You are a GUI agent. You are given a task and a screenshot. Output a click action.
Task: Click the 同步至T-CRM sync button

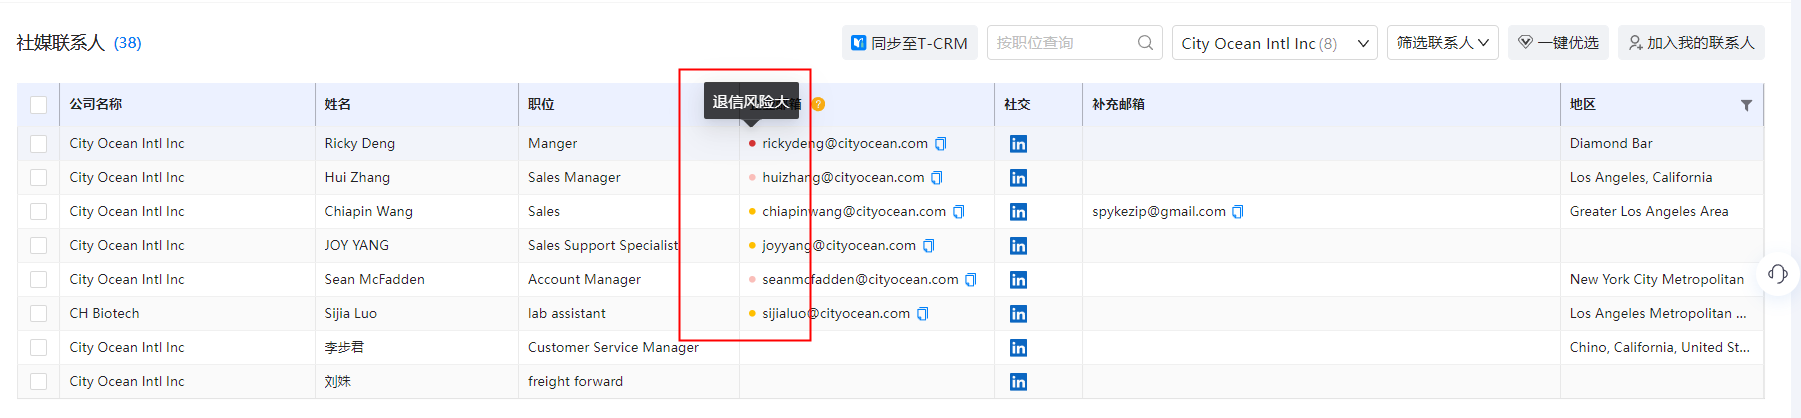(x=909, y=43)
